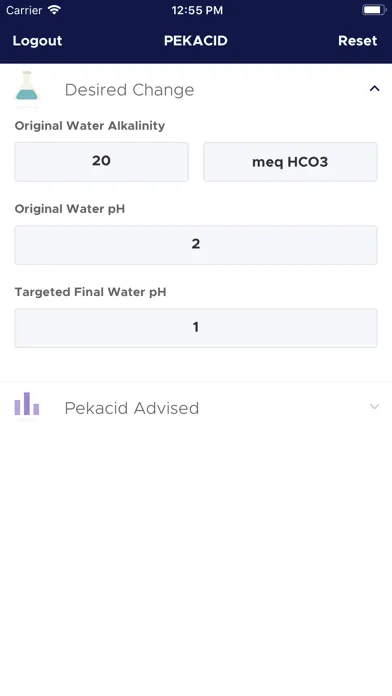Open the meq HCO3 unit dropdown
This screenshot has width=392, height=696.
coord(290,162)
